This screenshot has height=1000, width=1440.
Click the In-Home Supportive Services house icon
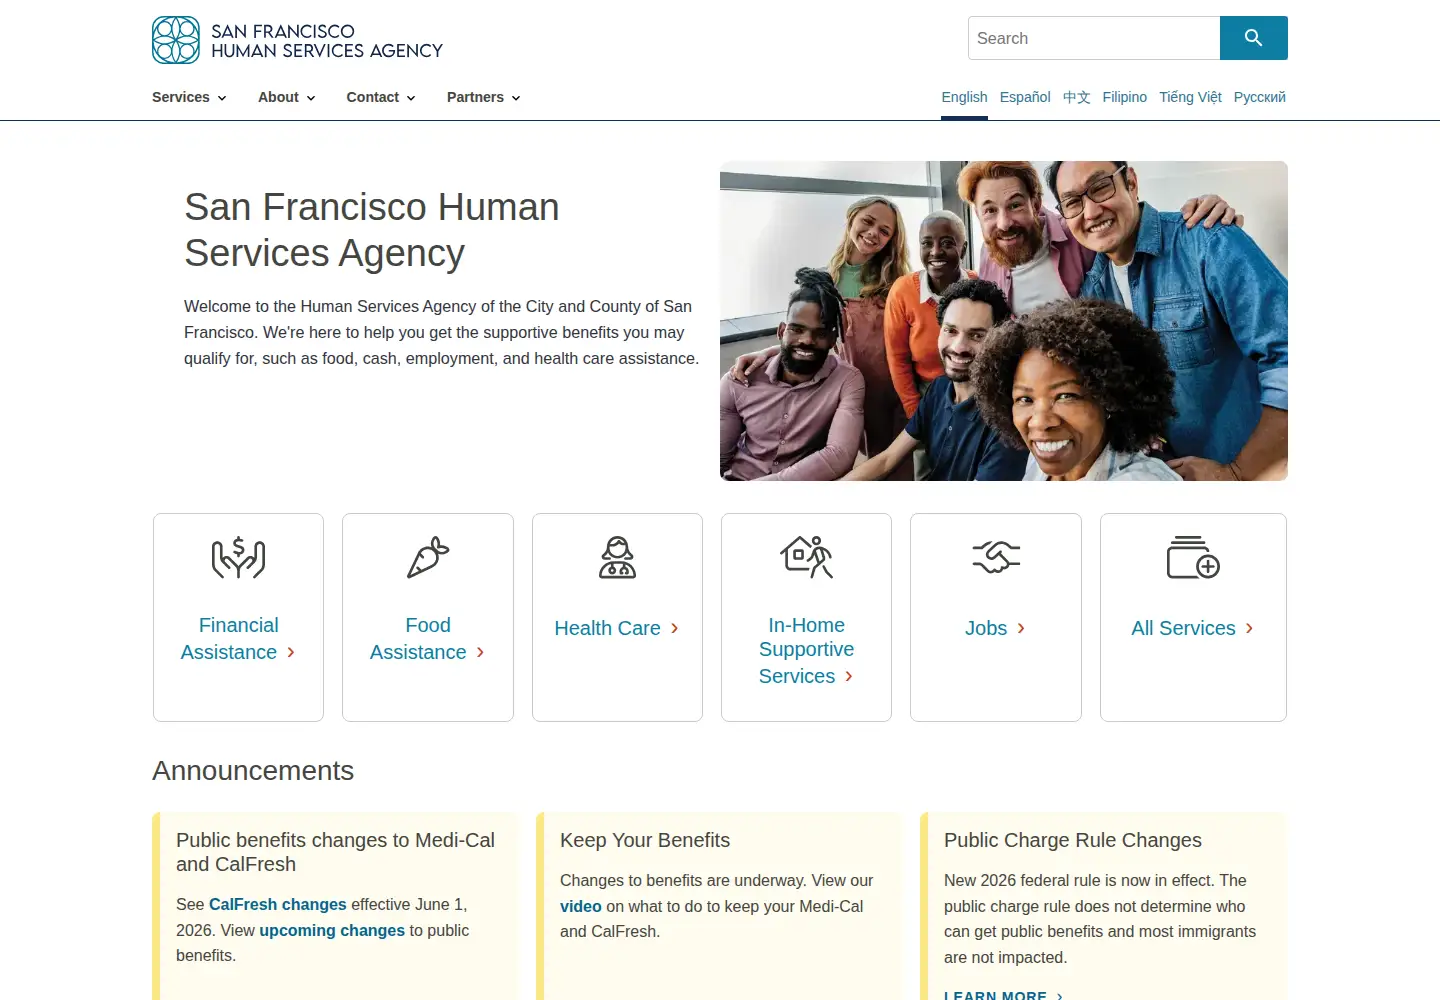point(807,558)
